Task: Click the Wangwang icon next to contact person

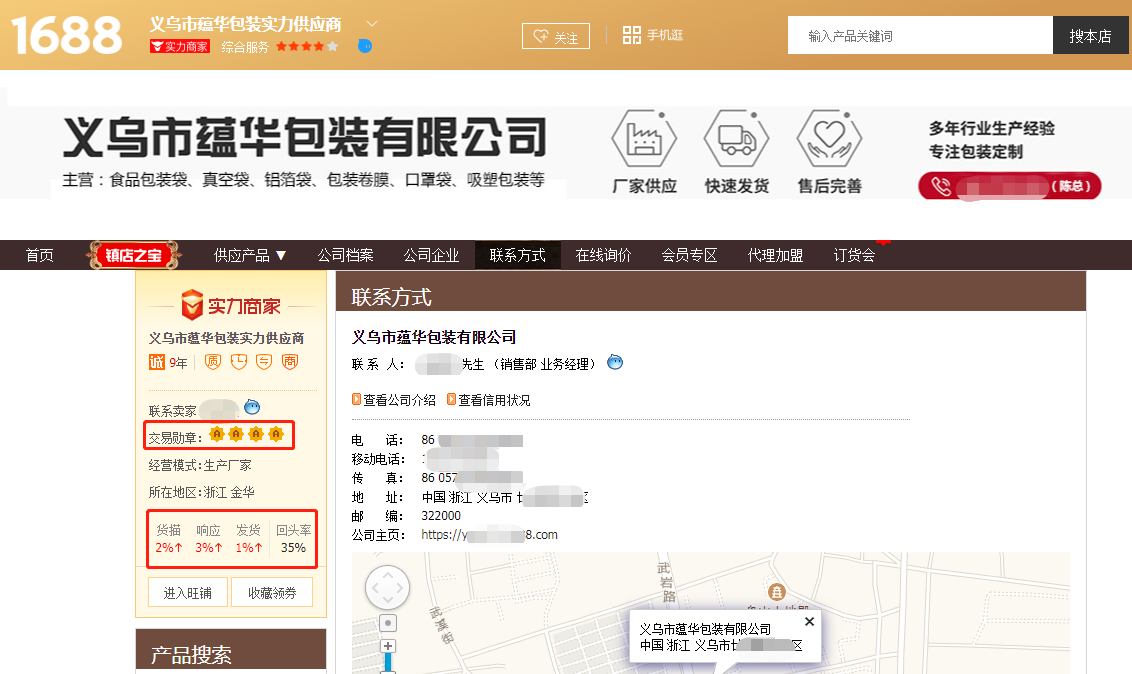Action: tap(615, 362)
